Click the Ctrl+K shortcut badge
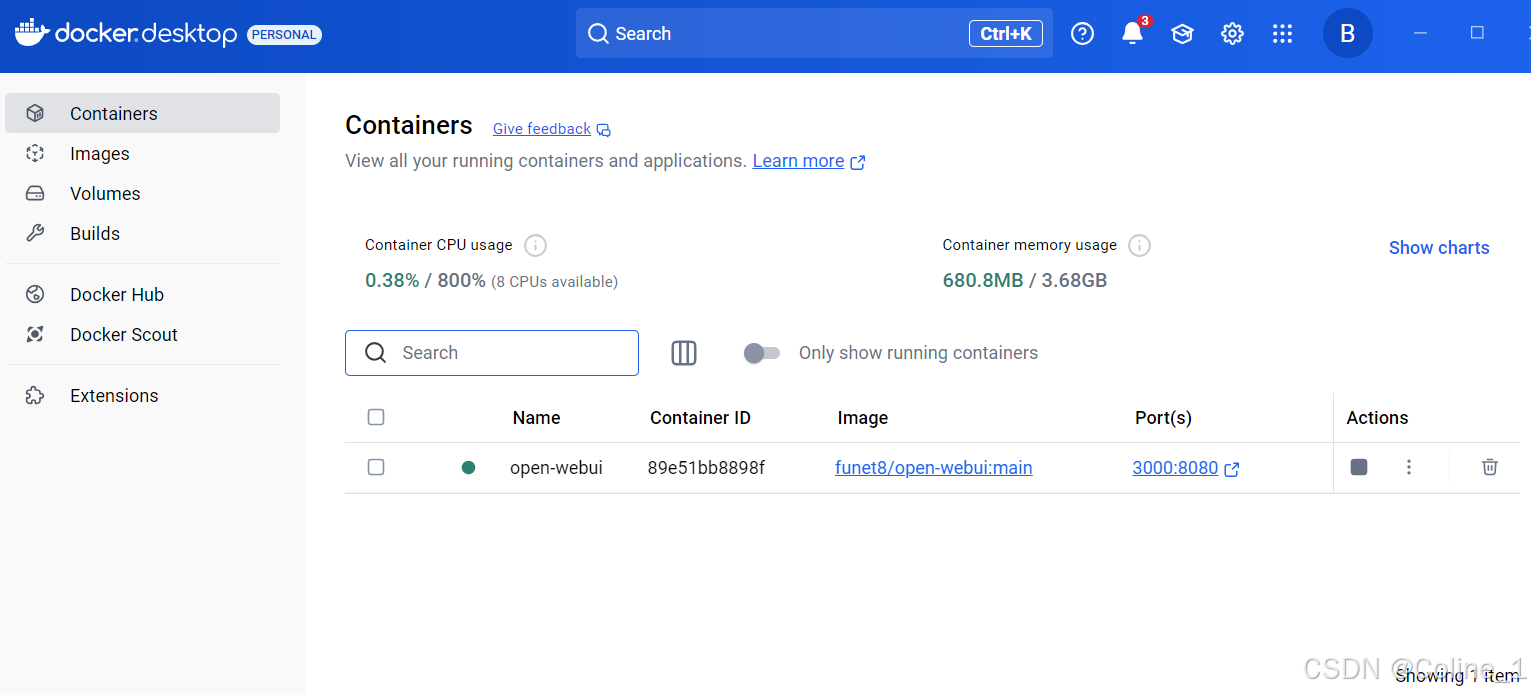 (x=1006, y=34)
